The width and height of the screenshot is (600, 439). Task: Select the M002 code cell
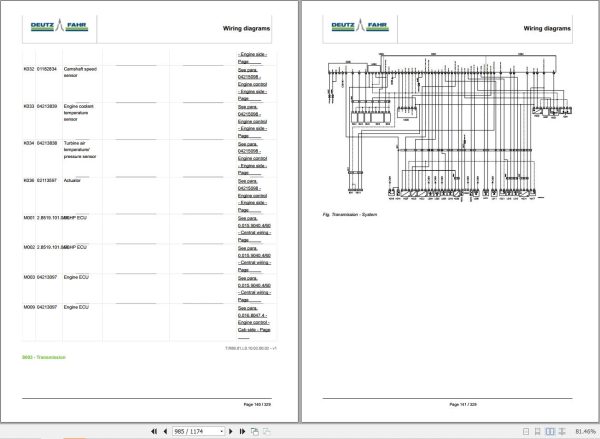(29, 247)
